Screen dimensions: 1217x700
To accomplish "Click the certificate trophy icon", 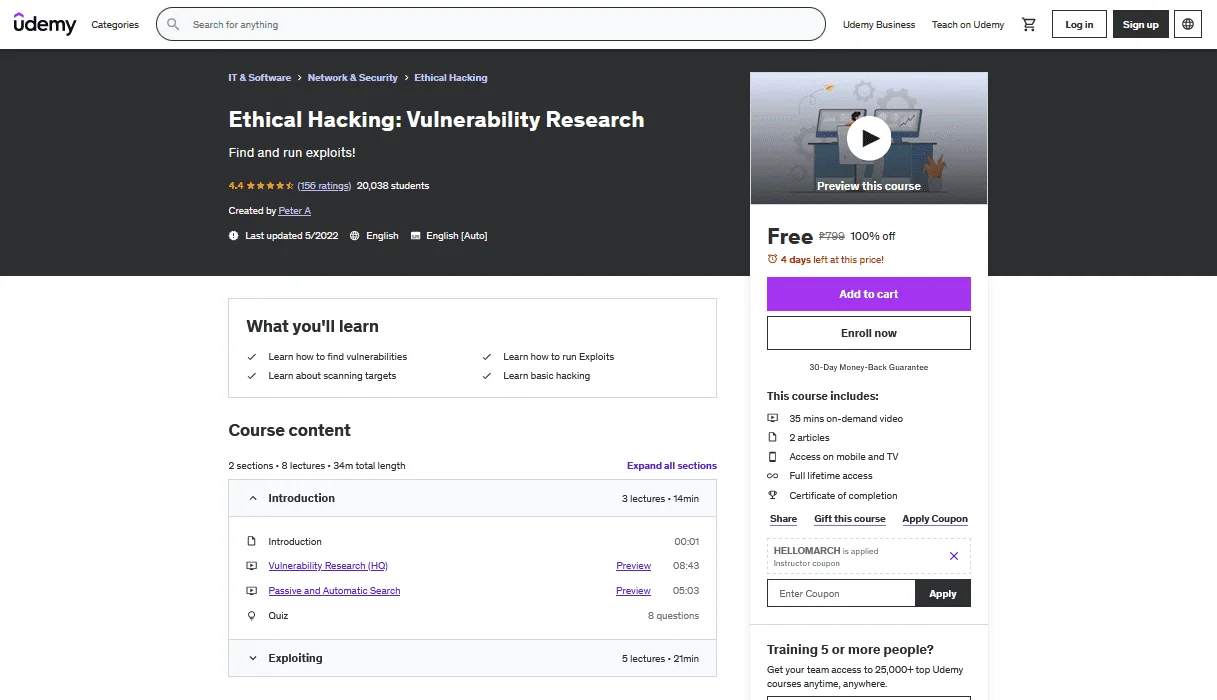I will pos(772,495).
